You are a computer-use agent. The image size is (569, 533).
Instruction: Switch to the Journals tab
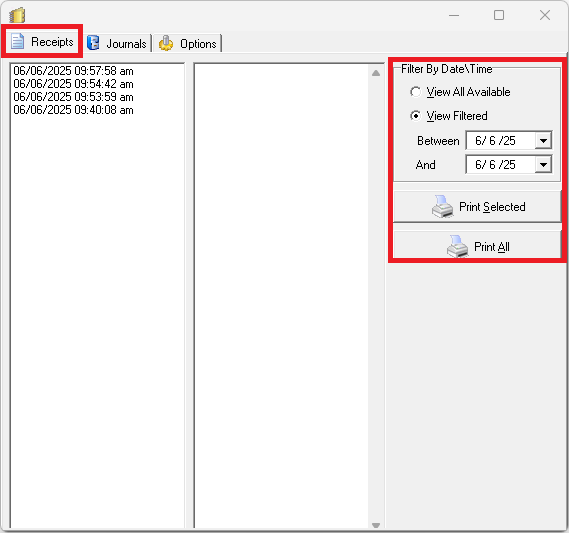pos(118,44)
